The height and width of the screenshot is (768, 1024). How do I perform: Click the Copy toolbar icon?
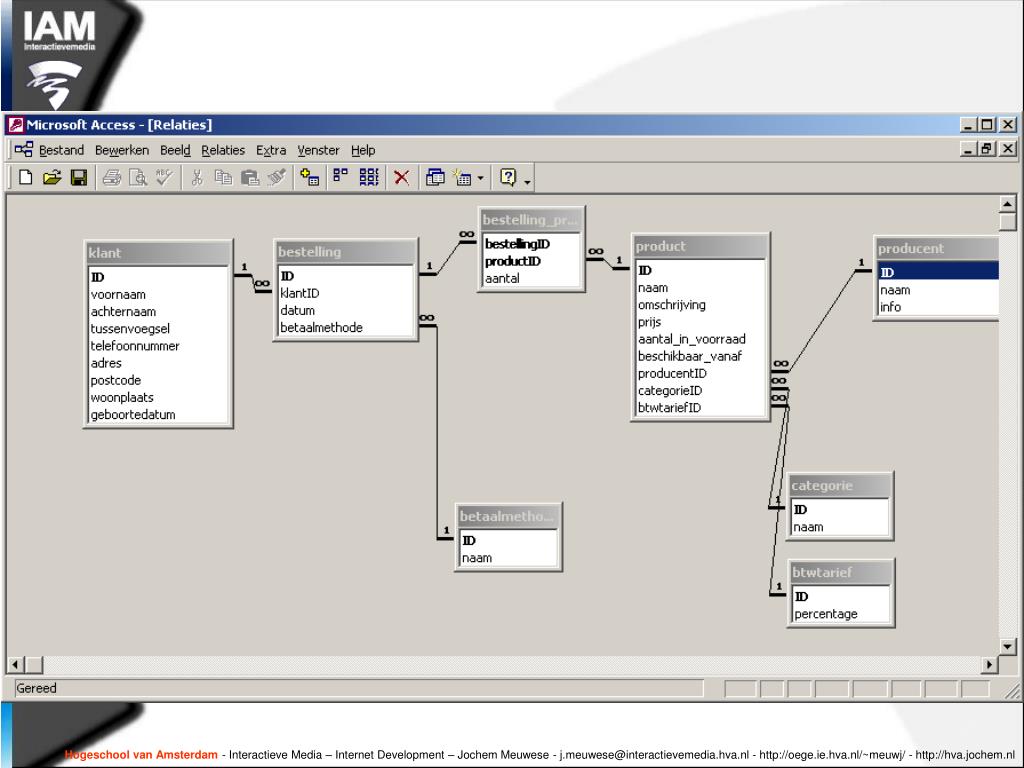(x=223, y=177)
